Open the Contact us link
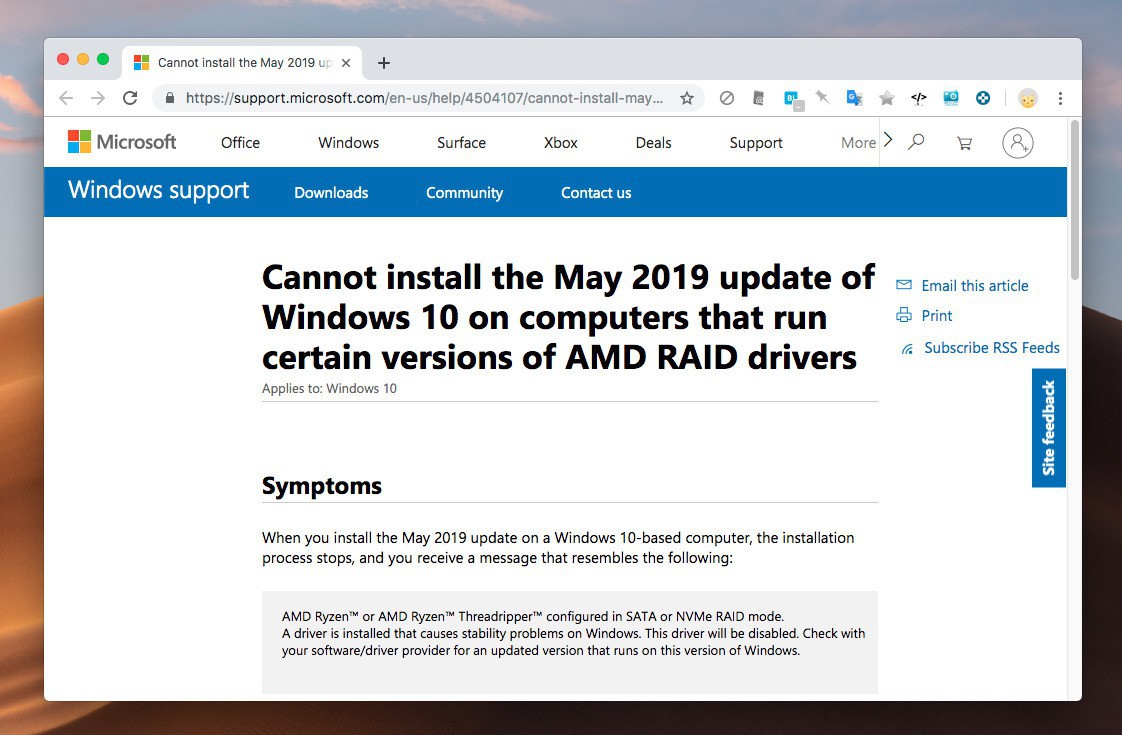1122x735 pixels. pyautogui.click(x=596, y=193)
